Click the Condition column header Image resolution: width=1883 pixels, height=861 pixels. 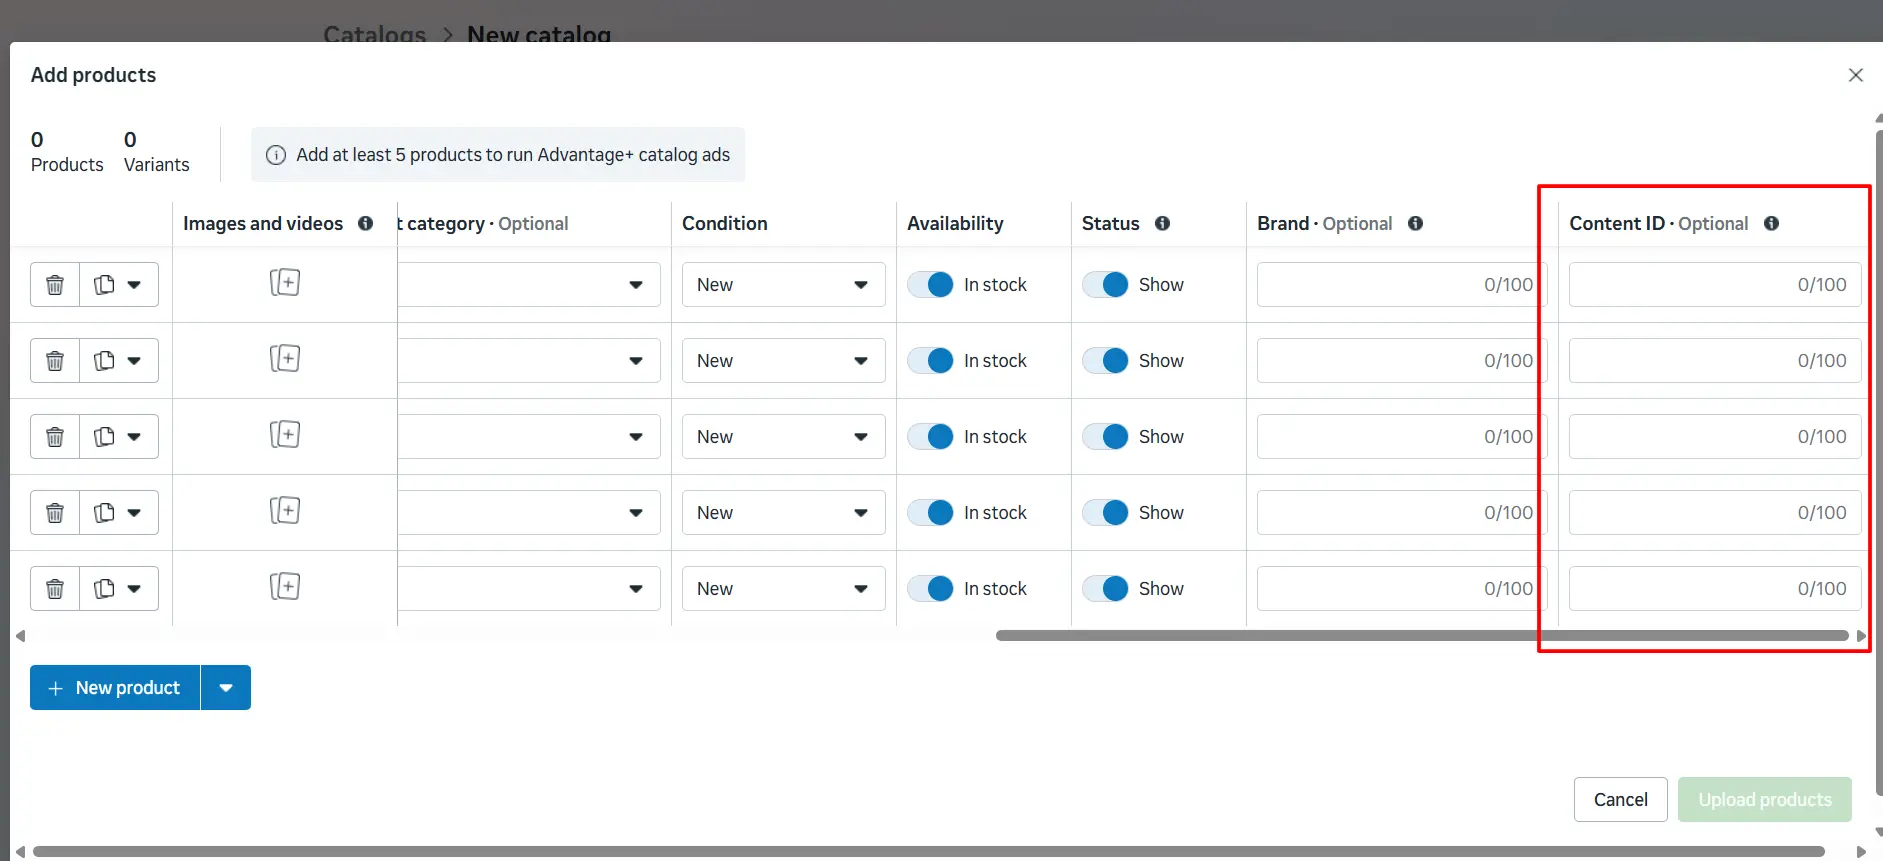pyautogui.click(x=725, y=223)
